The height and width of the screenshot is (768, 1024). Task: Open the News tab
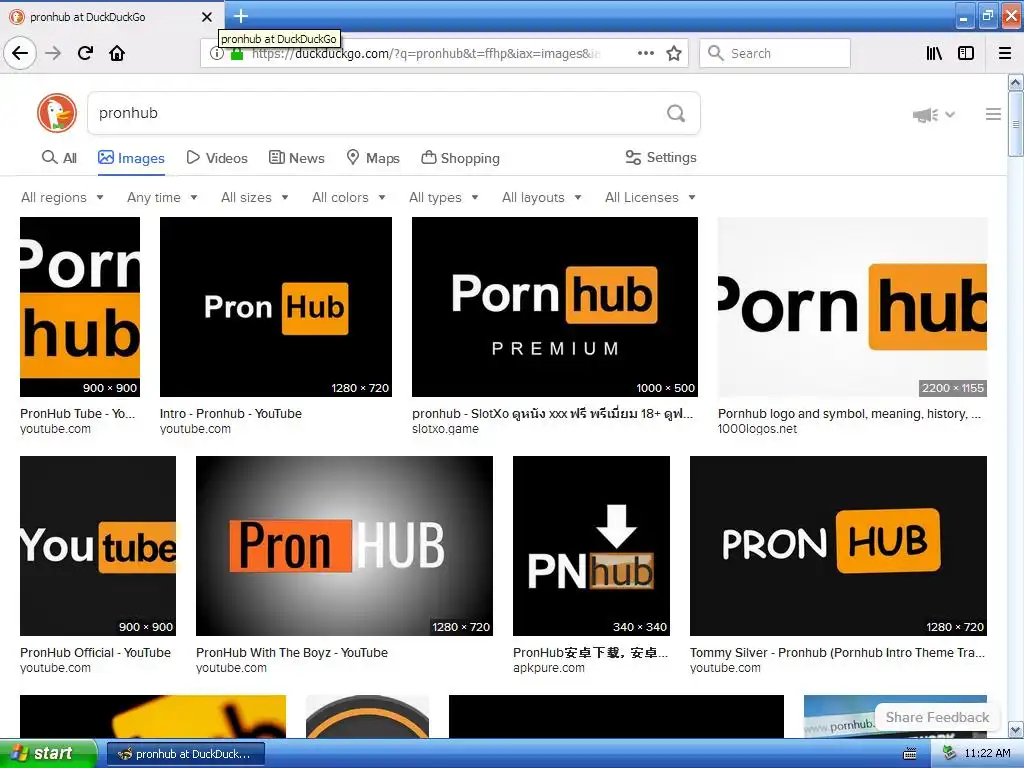point(296,158)
